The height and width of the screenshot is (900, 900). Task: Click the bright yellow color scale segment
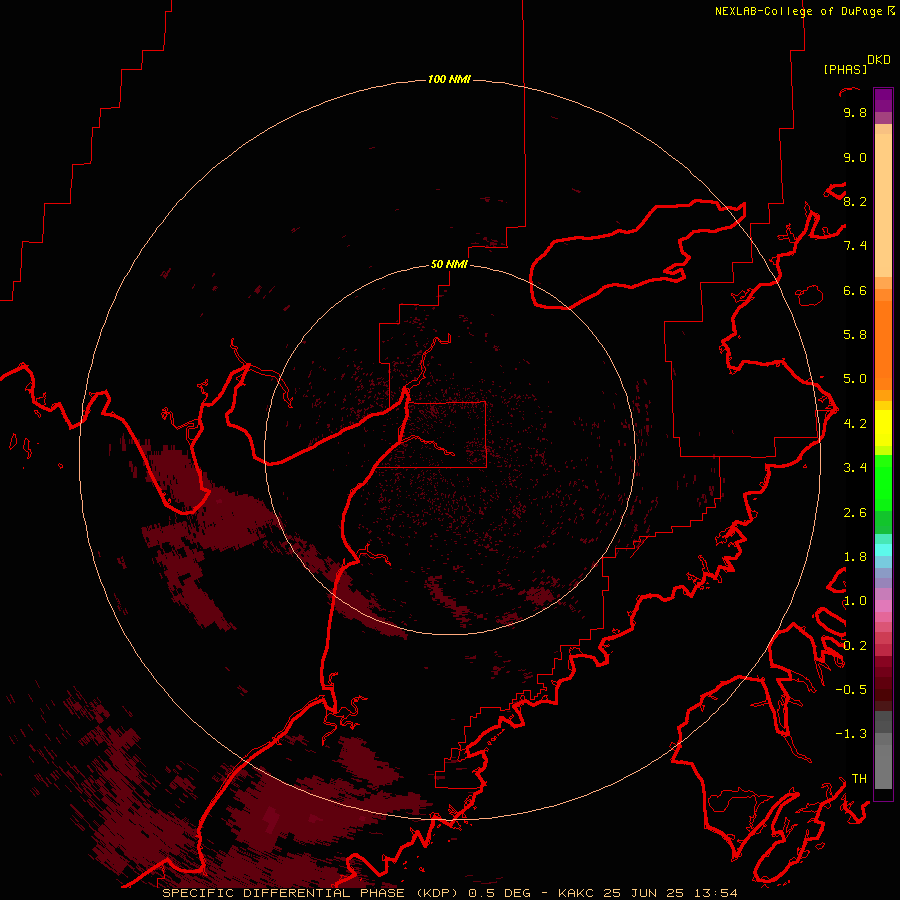pos(883,428)
